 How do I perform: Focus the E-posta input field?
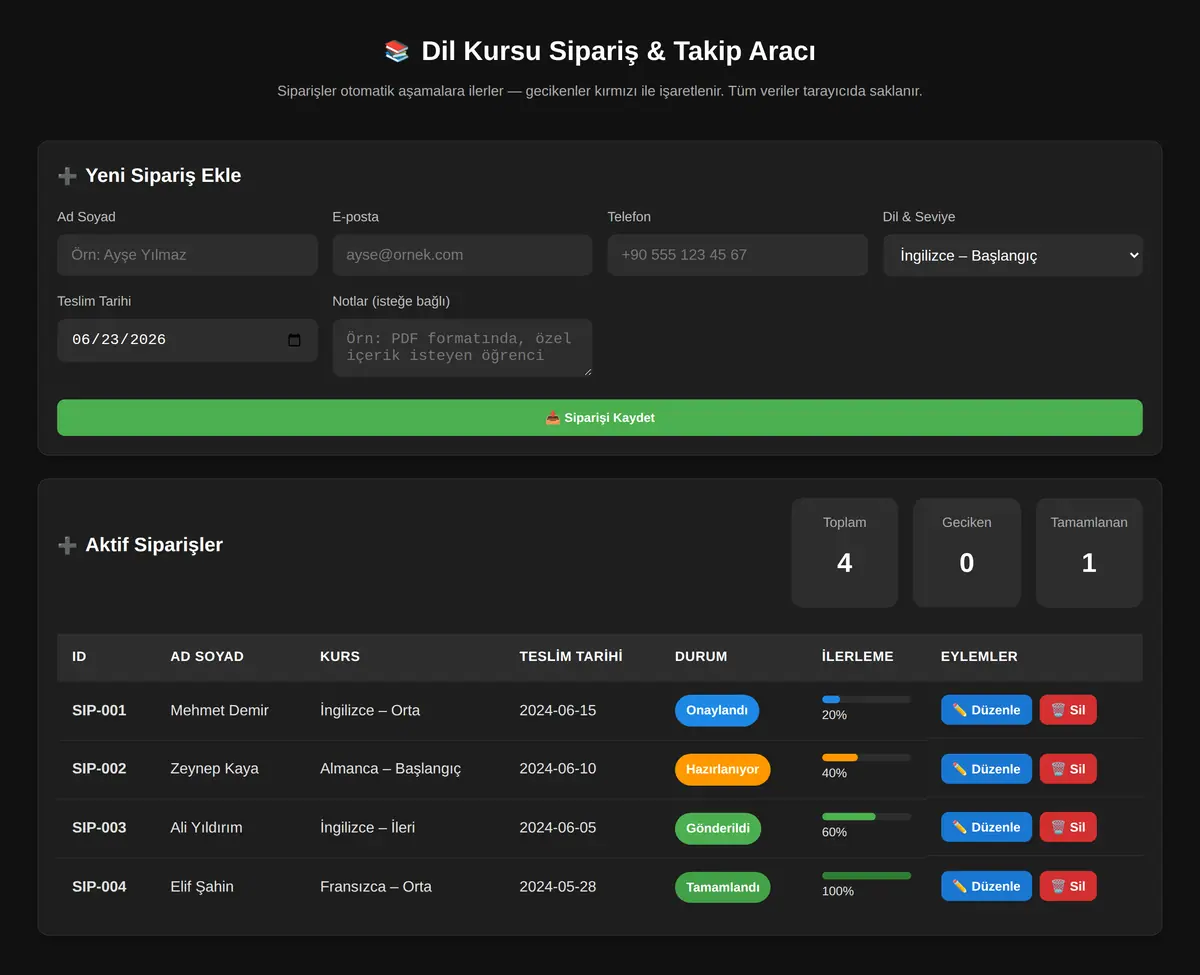point(462,255)
